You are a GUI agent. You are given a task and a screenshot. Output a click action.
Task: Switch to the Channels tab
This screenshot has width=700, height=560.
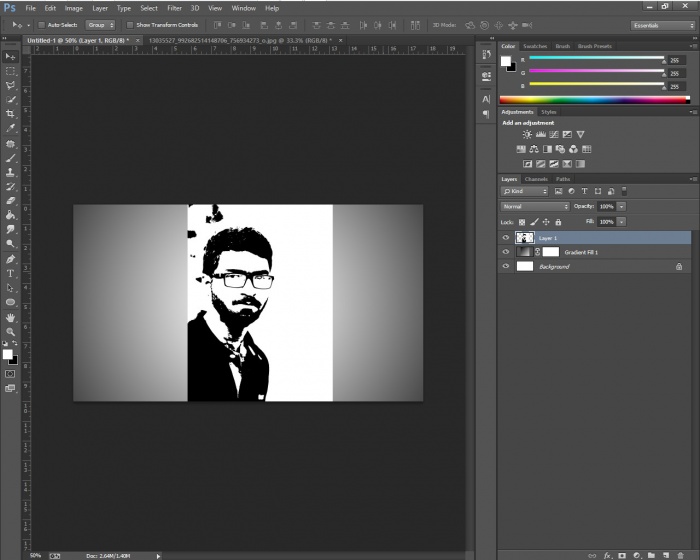pos(537,179)
